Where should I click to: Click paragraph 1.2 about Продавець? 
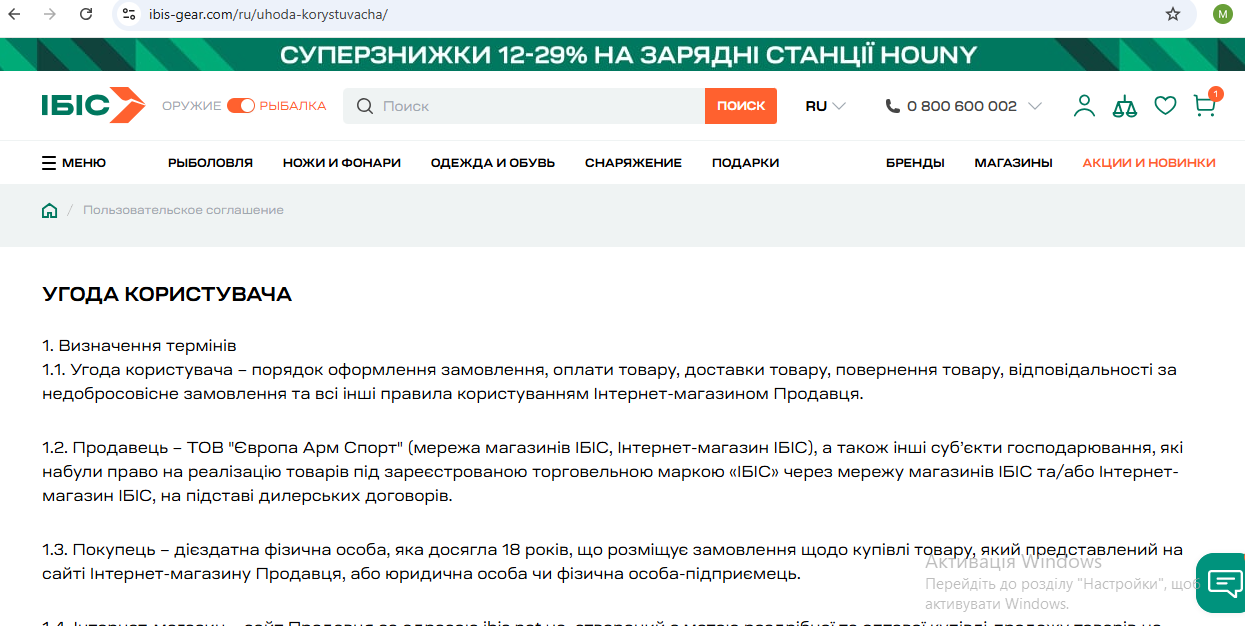click(x=612, y=472)
